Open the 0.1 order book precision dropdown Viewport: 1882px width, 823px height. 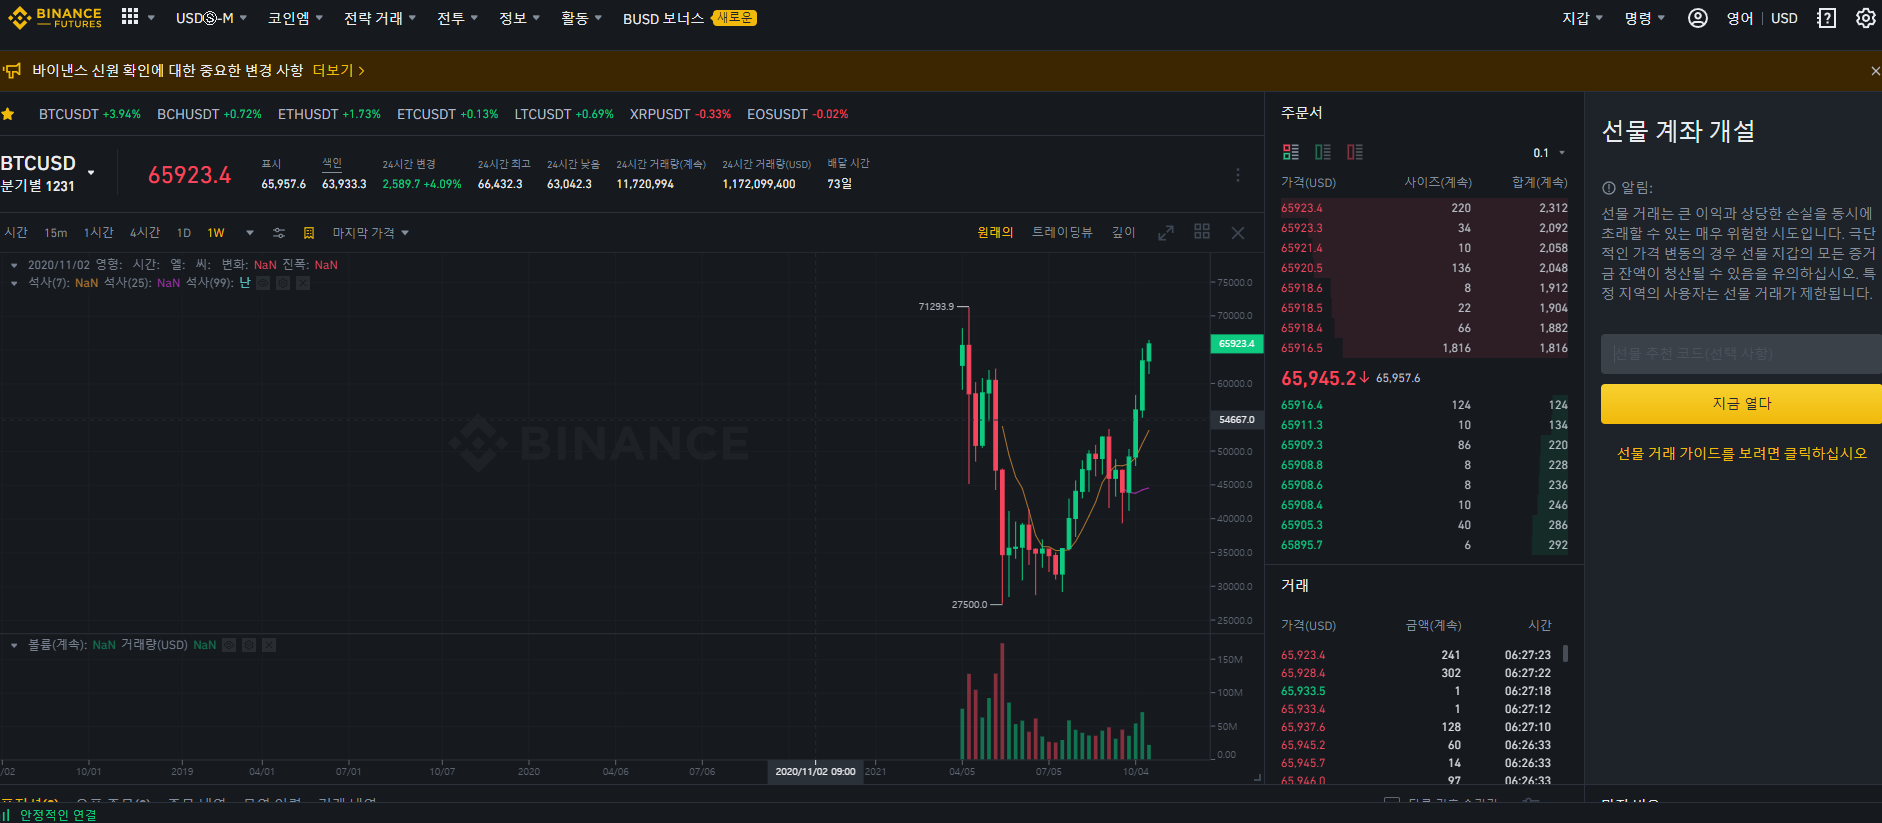pos(1549,153)
